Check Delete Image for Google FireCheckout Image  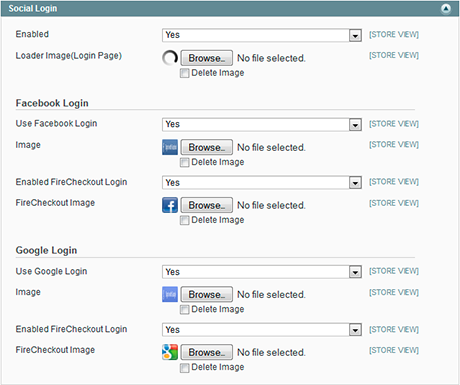pyautogui.click(x=184, y=368)
